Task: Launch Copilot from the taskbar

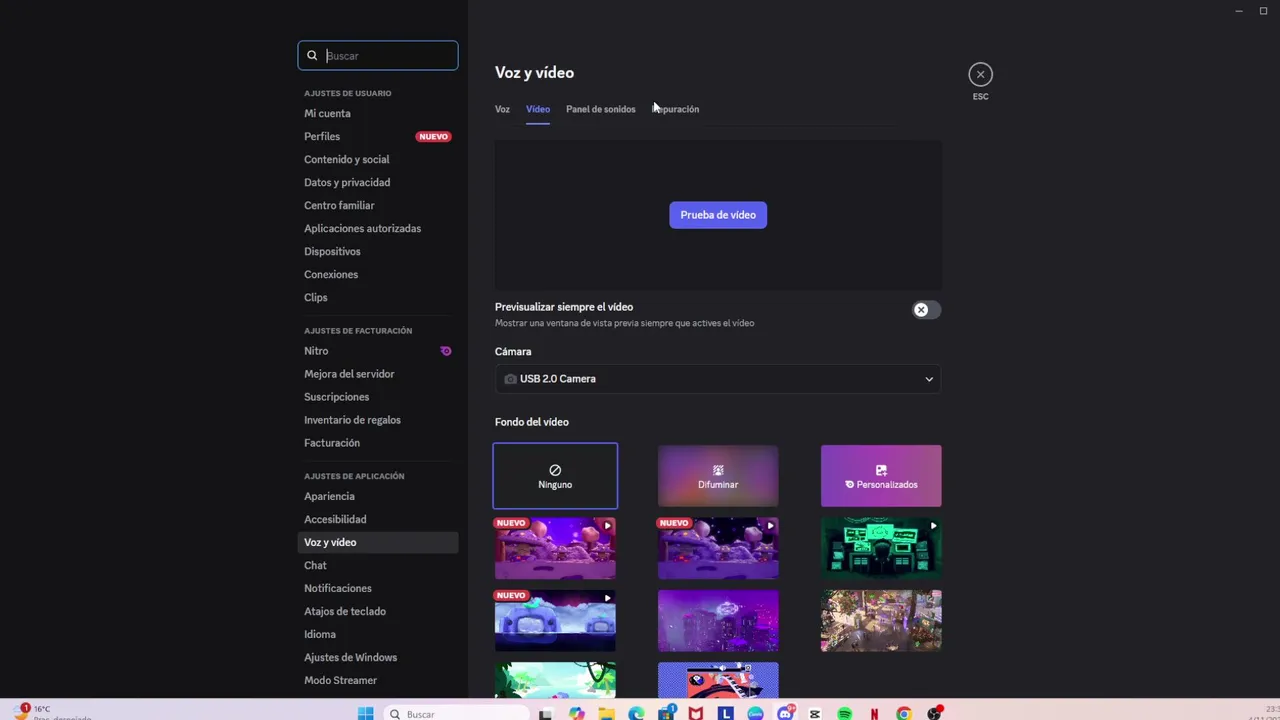Action: (576, 713)
